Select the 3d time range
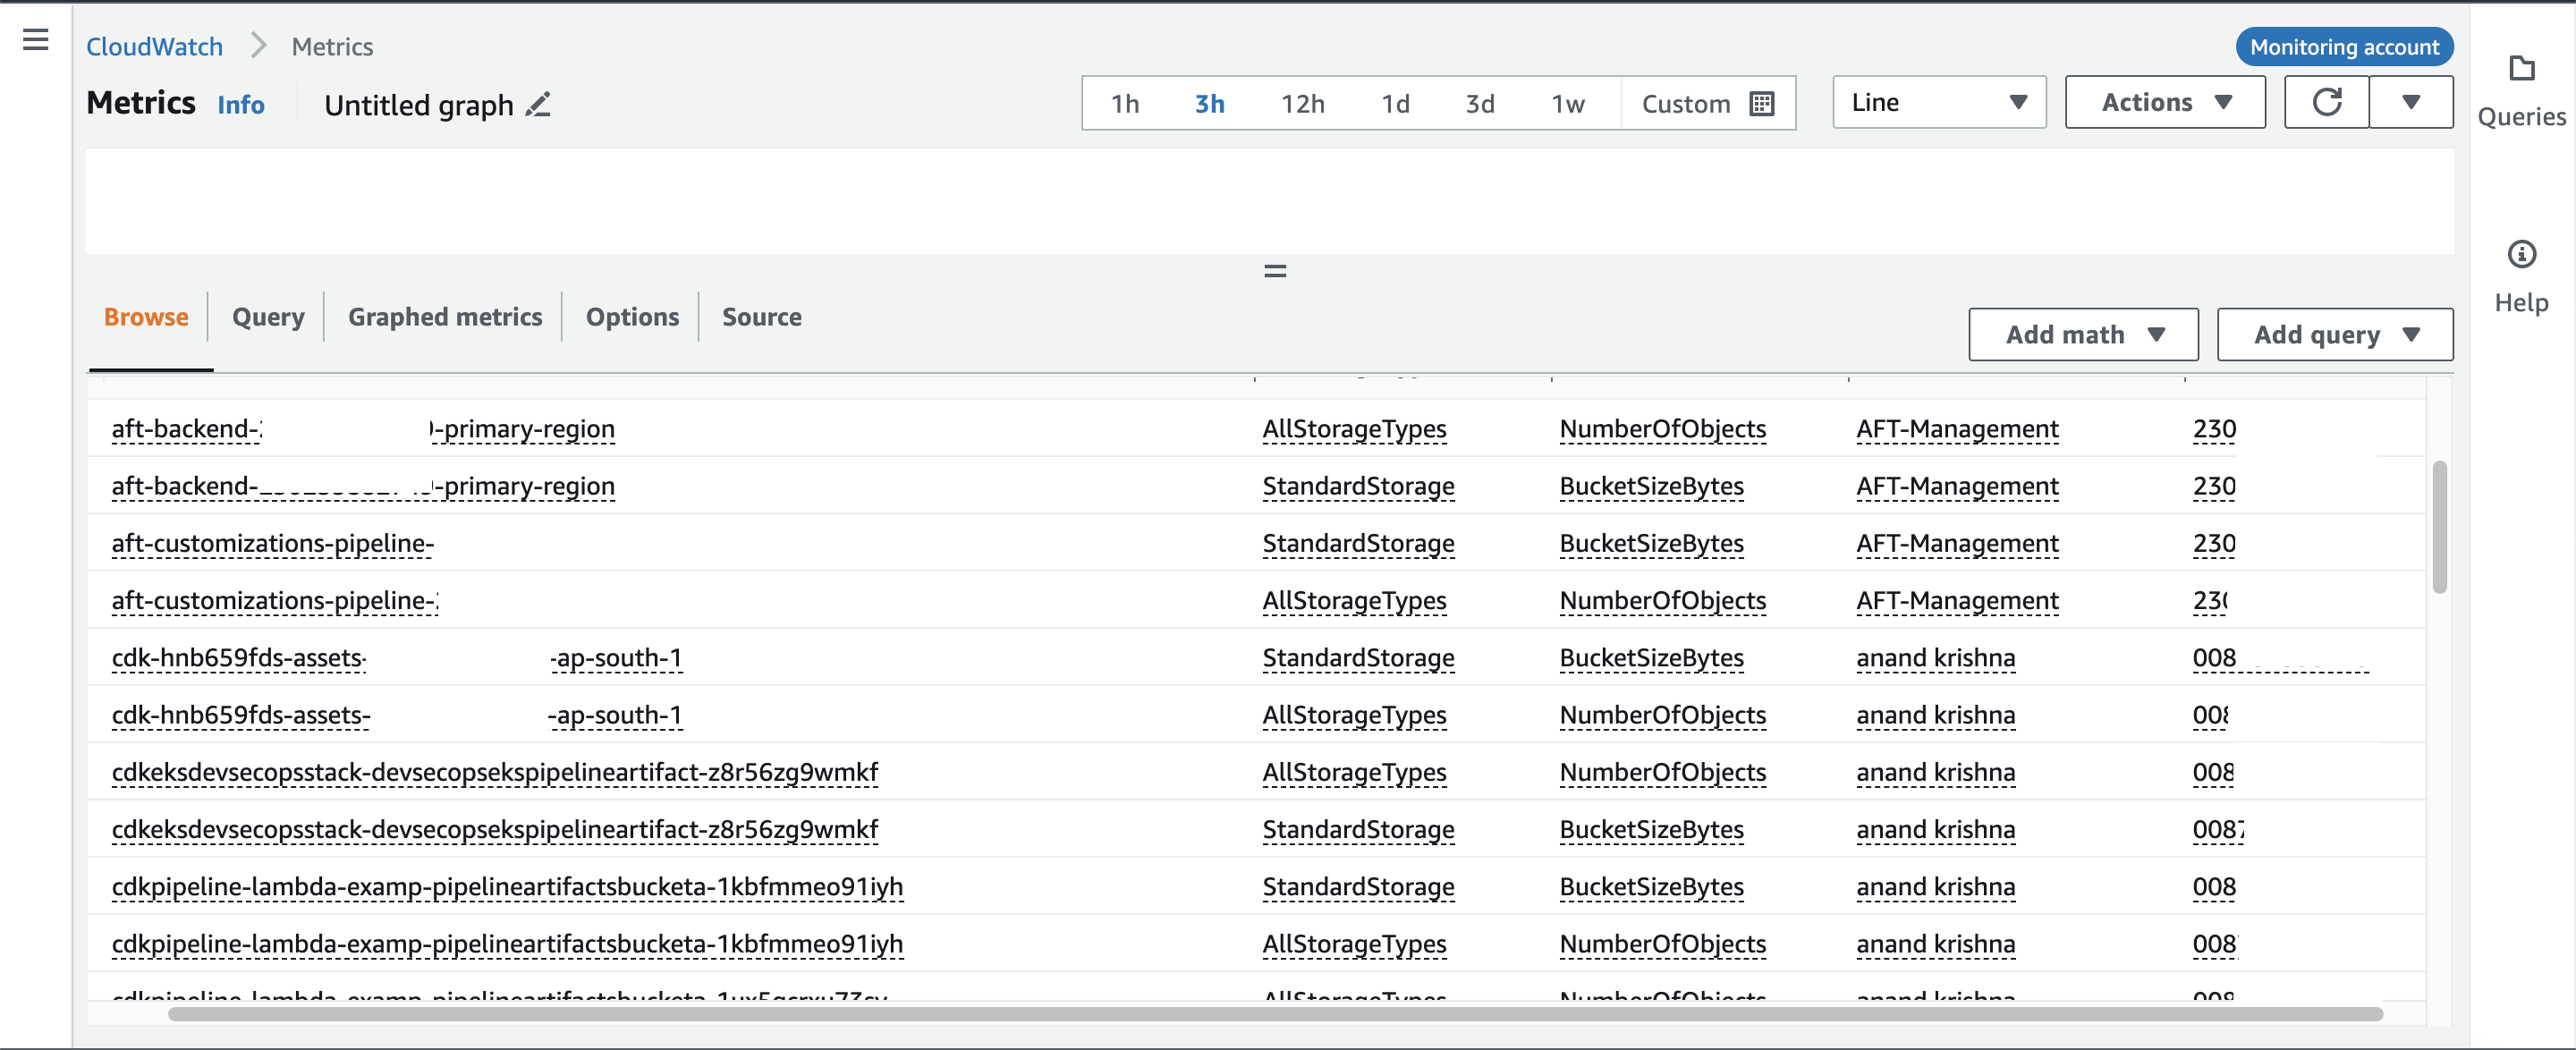 (x=1479, y=103)
